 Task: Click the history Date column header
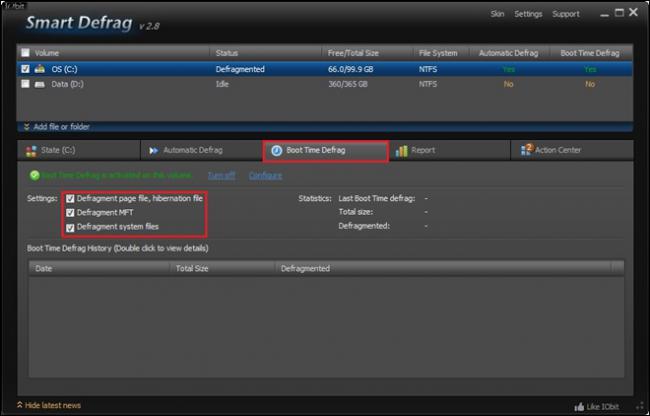tap(44, 268)
